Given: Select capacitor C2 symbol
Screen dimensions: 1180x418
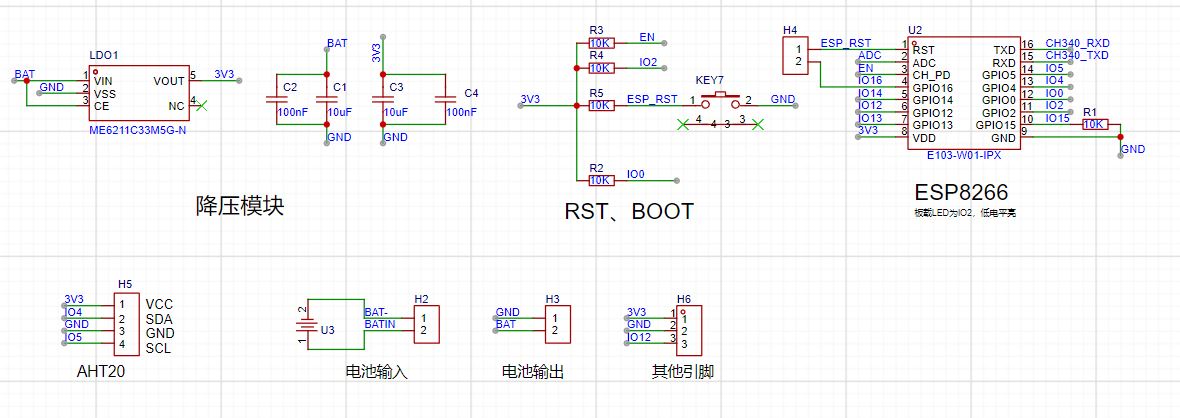Looking at the screenshot, I should click(x=276, y=99).
